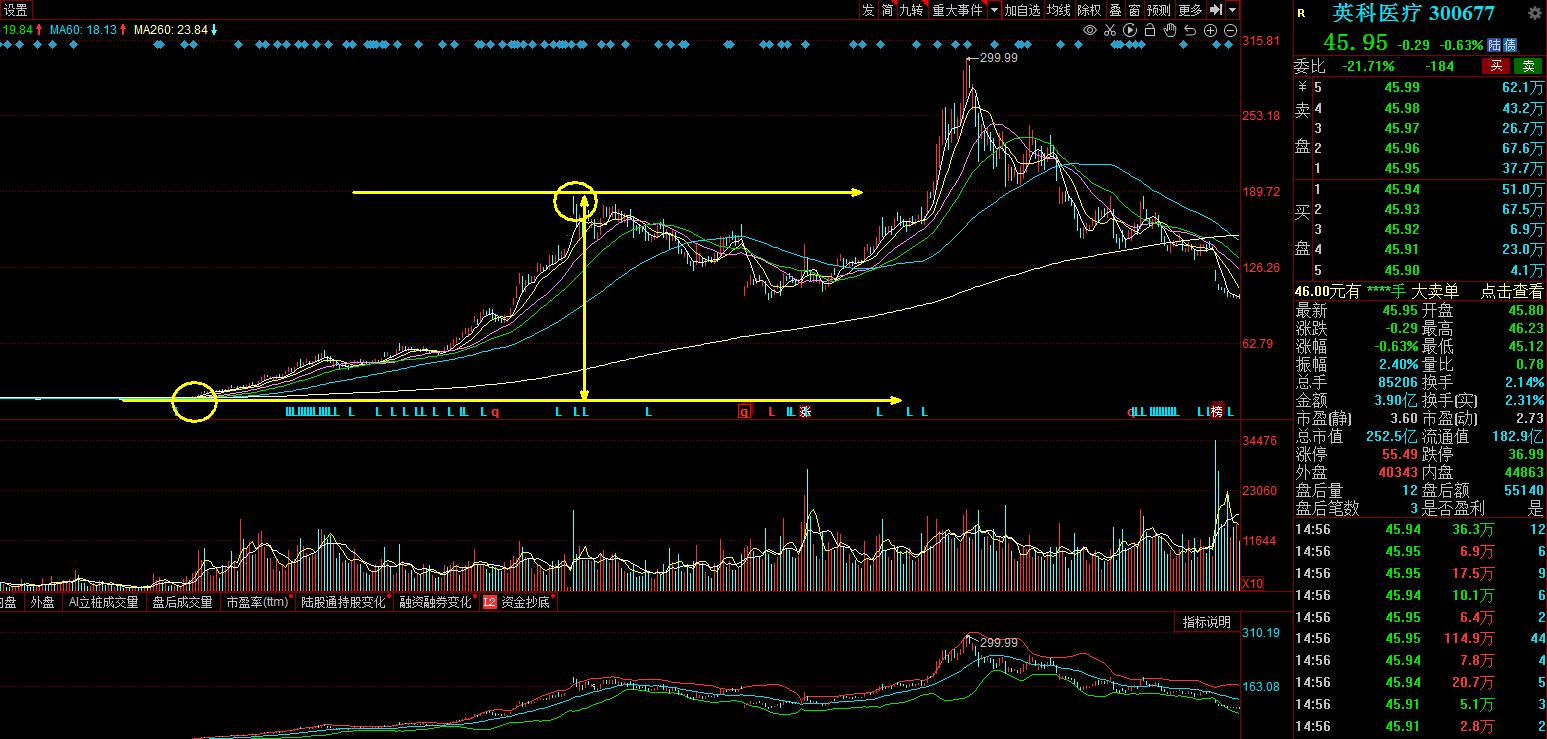Click the 简 toolbar button
Viewport: 1547px width, 739px height.
point(887,10)
